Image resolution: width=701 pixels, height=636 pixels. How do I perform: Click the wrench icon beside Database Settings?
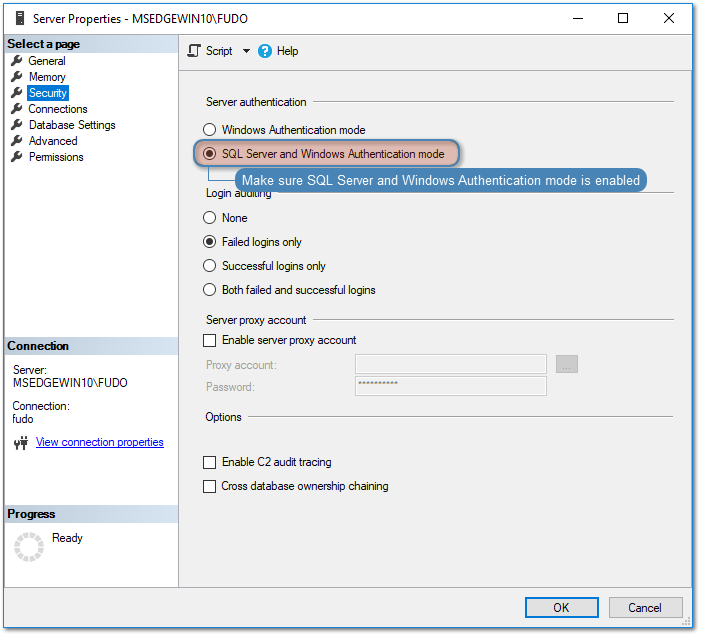17,125
